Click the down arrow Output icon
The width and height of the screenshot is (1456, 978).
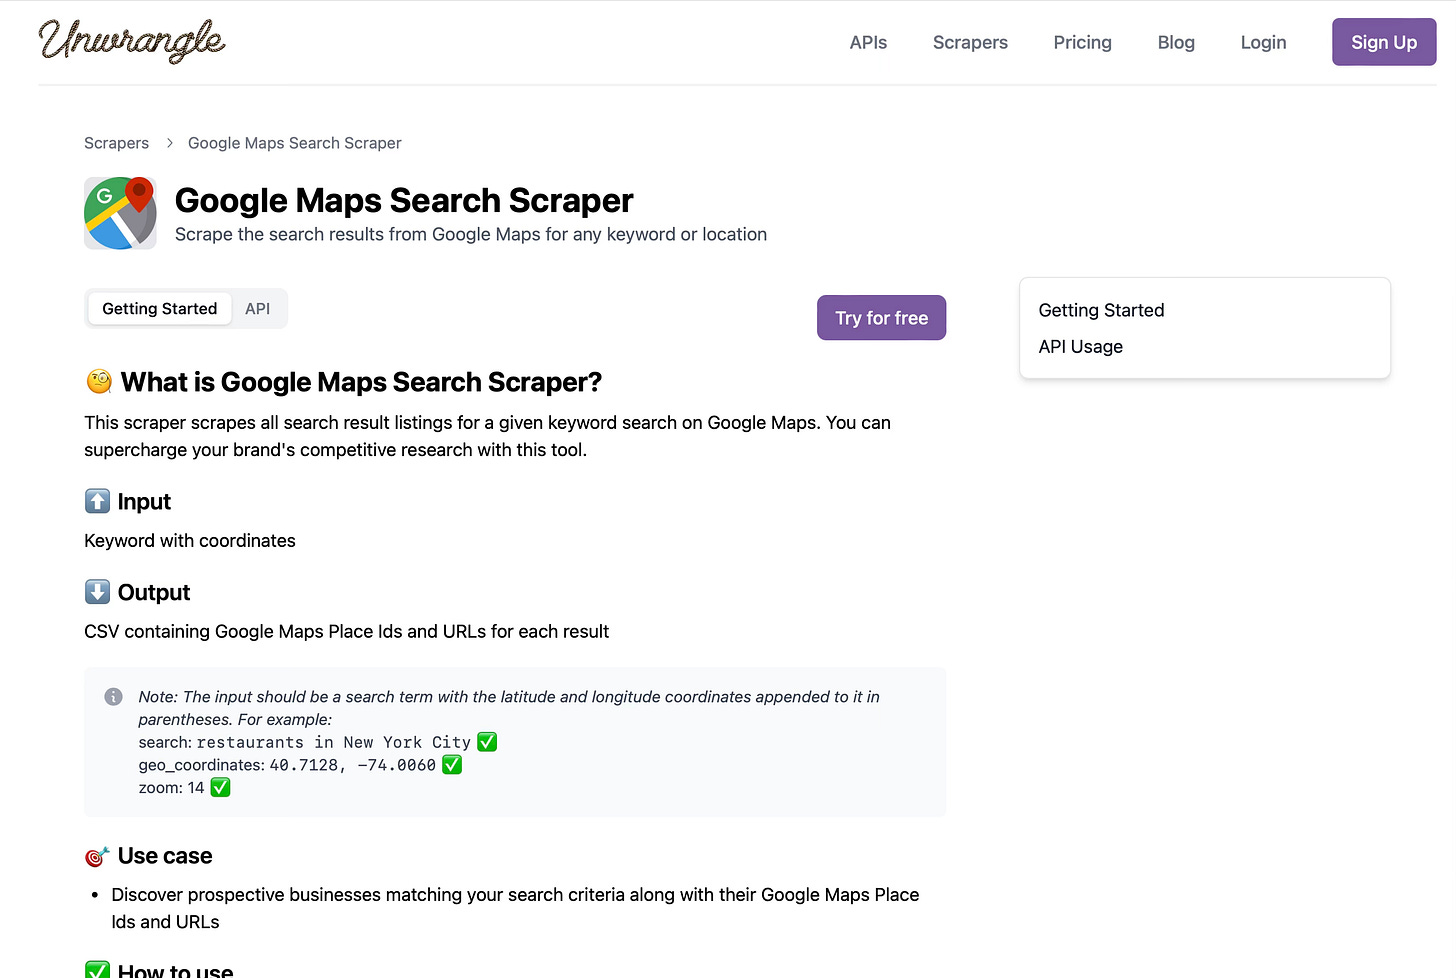(x=97, y=592)
